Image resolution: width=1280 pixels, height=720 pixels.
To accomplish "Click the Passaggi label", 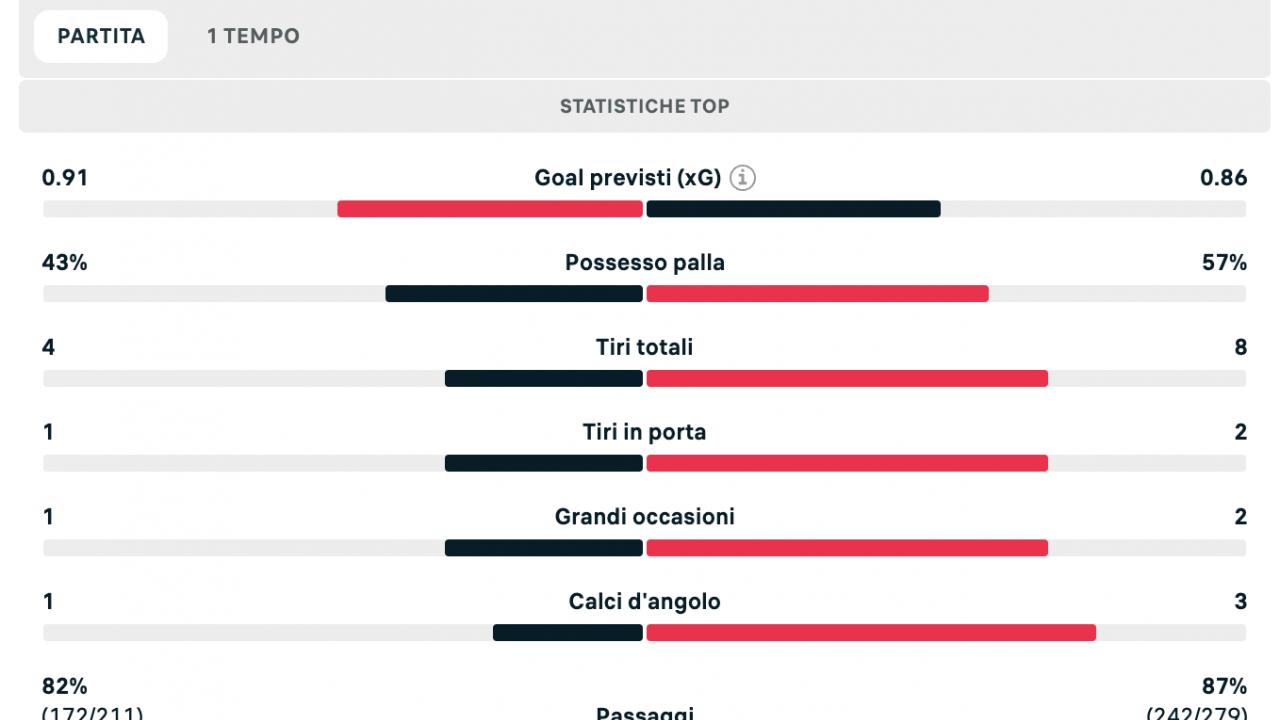I will tap(644, 713).
